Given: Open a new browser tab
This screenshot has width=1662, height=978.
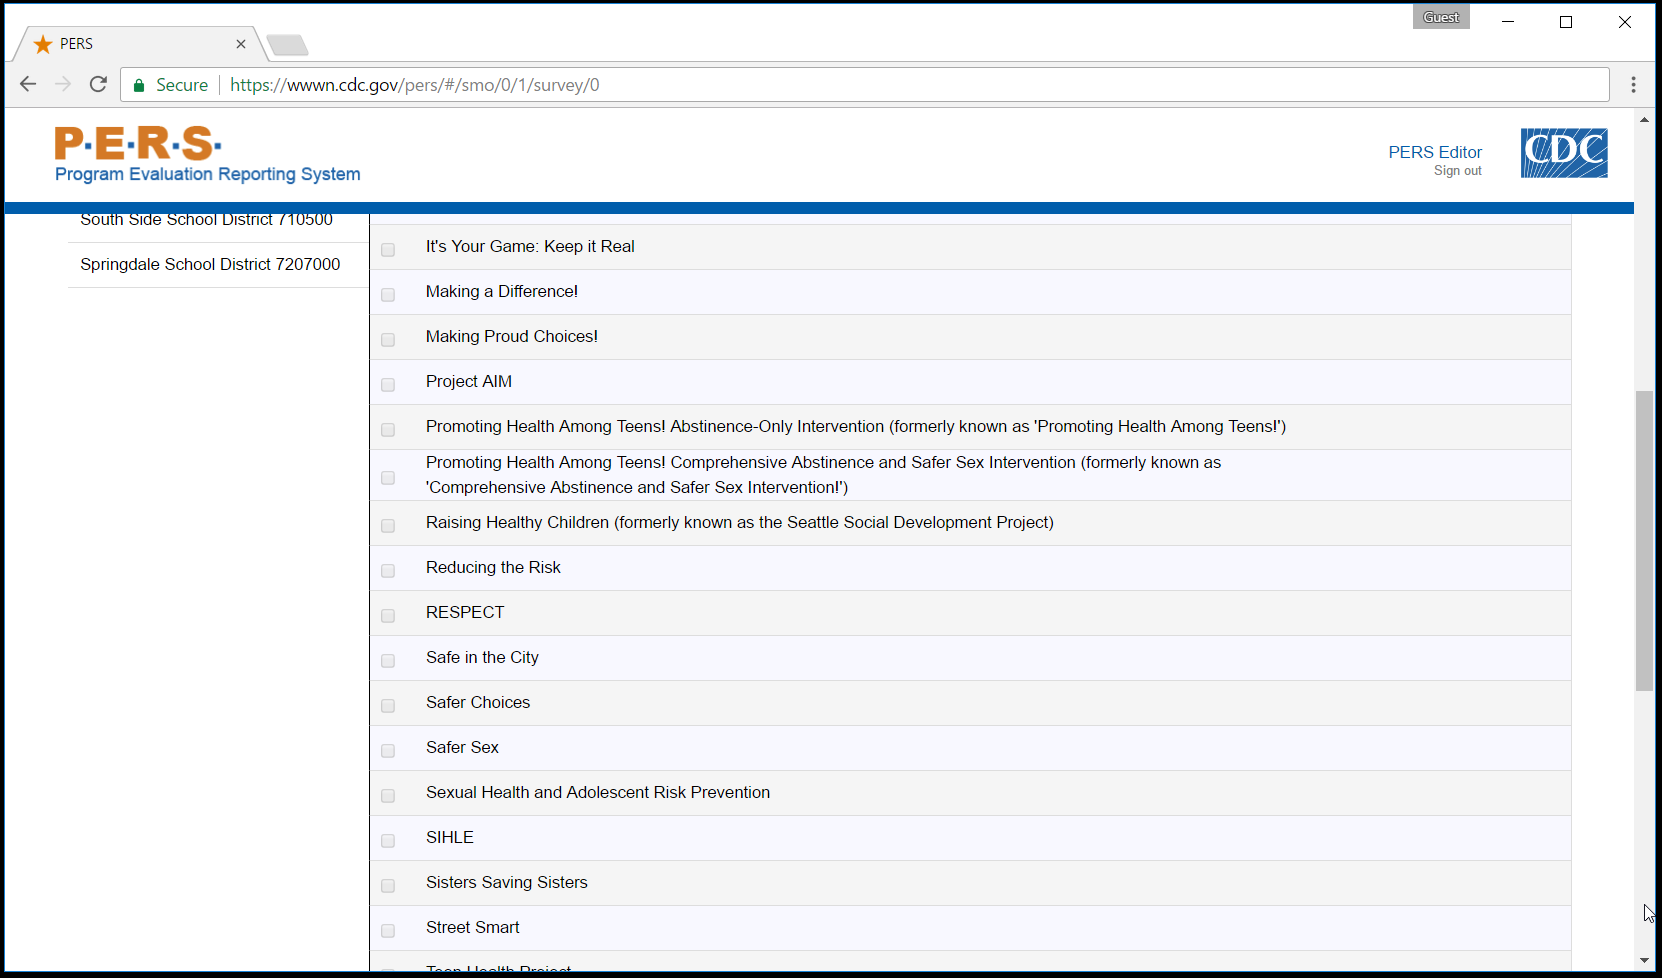Looking at the screenshot, I should [x=288, y=45].
